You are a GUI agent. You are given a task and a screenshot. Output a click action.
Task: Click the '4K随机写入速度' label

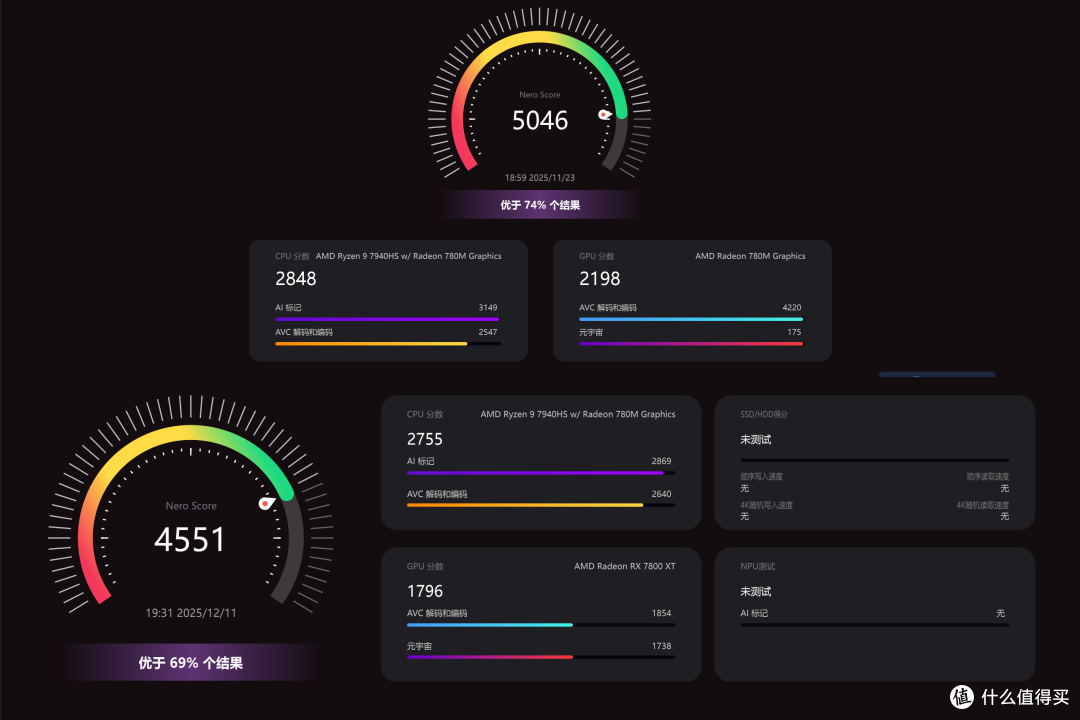coord(767,505)
